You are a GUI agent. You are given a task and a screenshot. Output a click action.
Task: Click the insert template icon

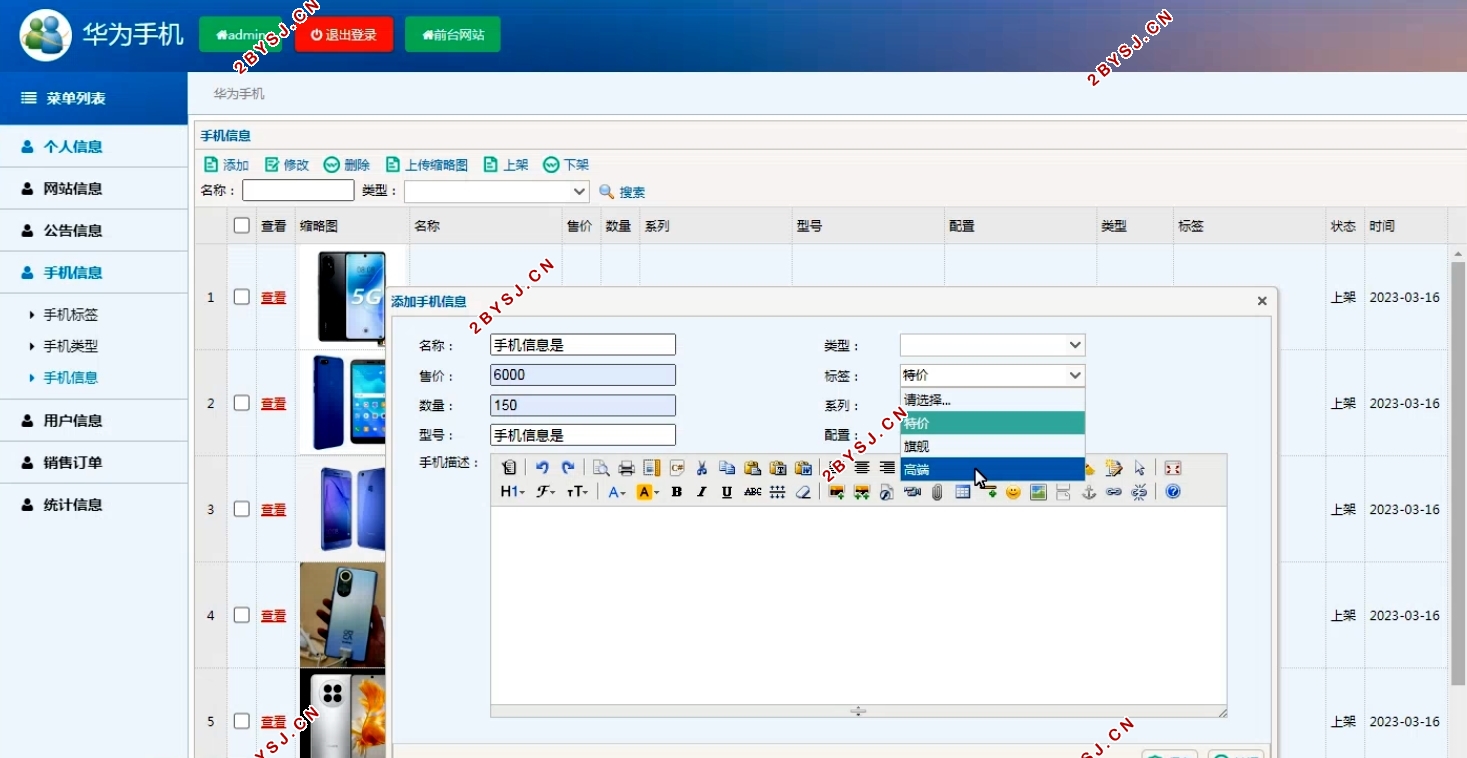pyautogui.click(x=651, y=467)
